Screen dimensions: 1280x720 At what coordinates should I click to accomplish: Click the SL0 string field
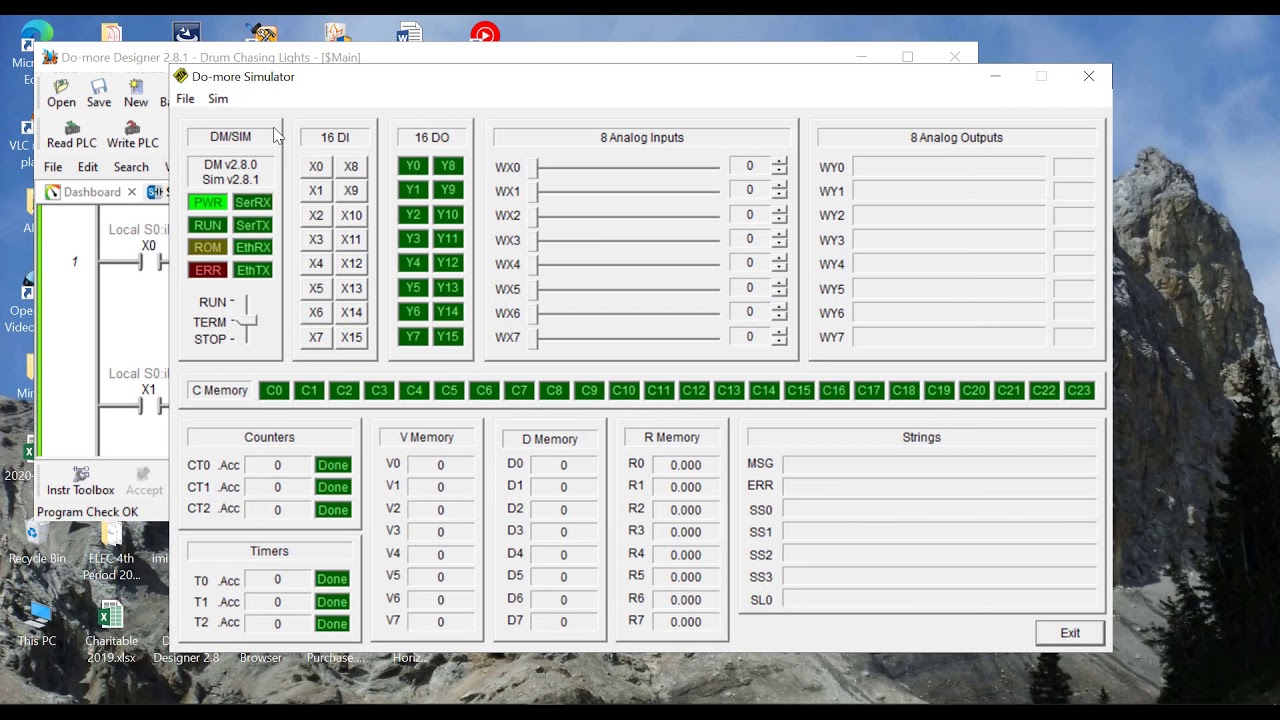pyautogui.click(x=940, y=600)
